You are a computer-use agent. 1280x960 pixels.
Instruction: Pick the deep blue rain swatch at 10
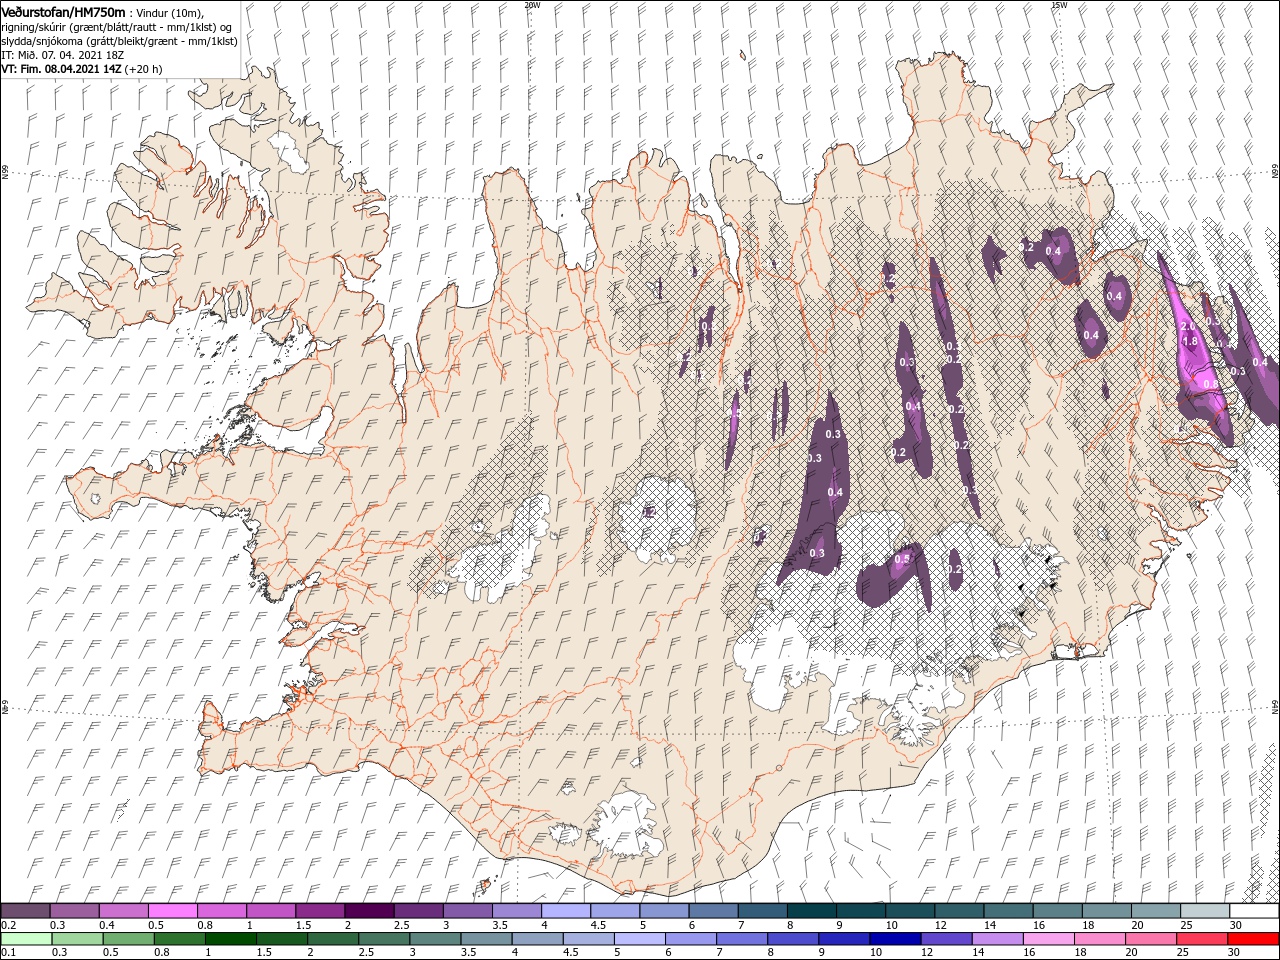tap(896, 938)
